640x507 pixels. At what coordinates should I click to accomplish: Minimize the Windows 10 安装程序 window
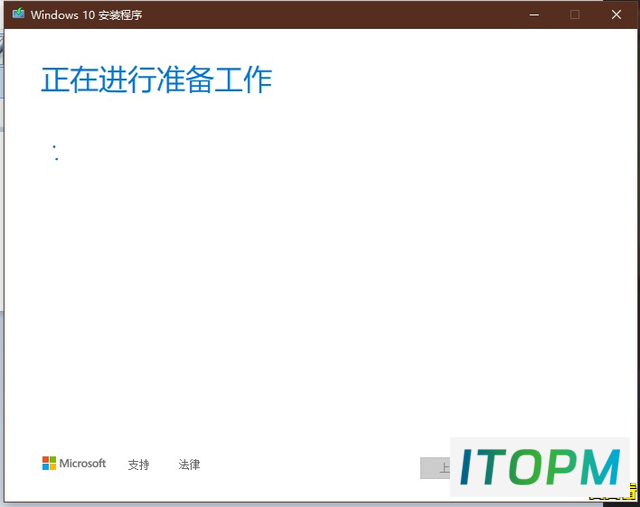point(534,15)
